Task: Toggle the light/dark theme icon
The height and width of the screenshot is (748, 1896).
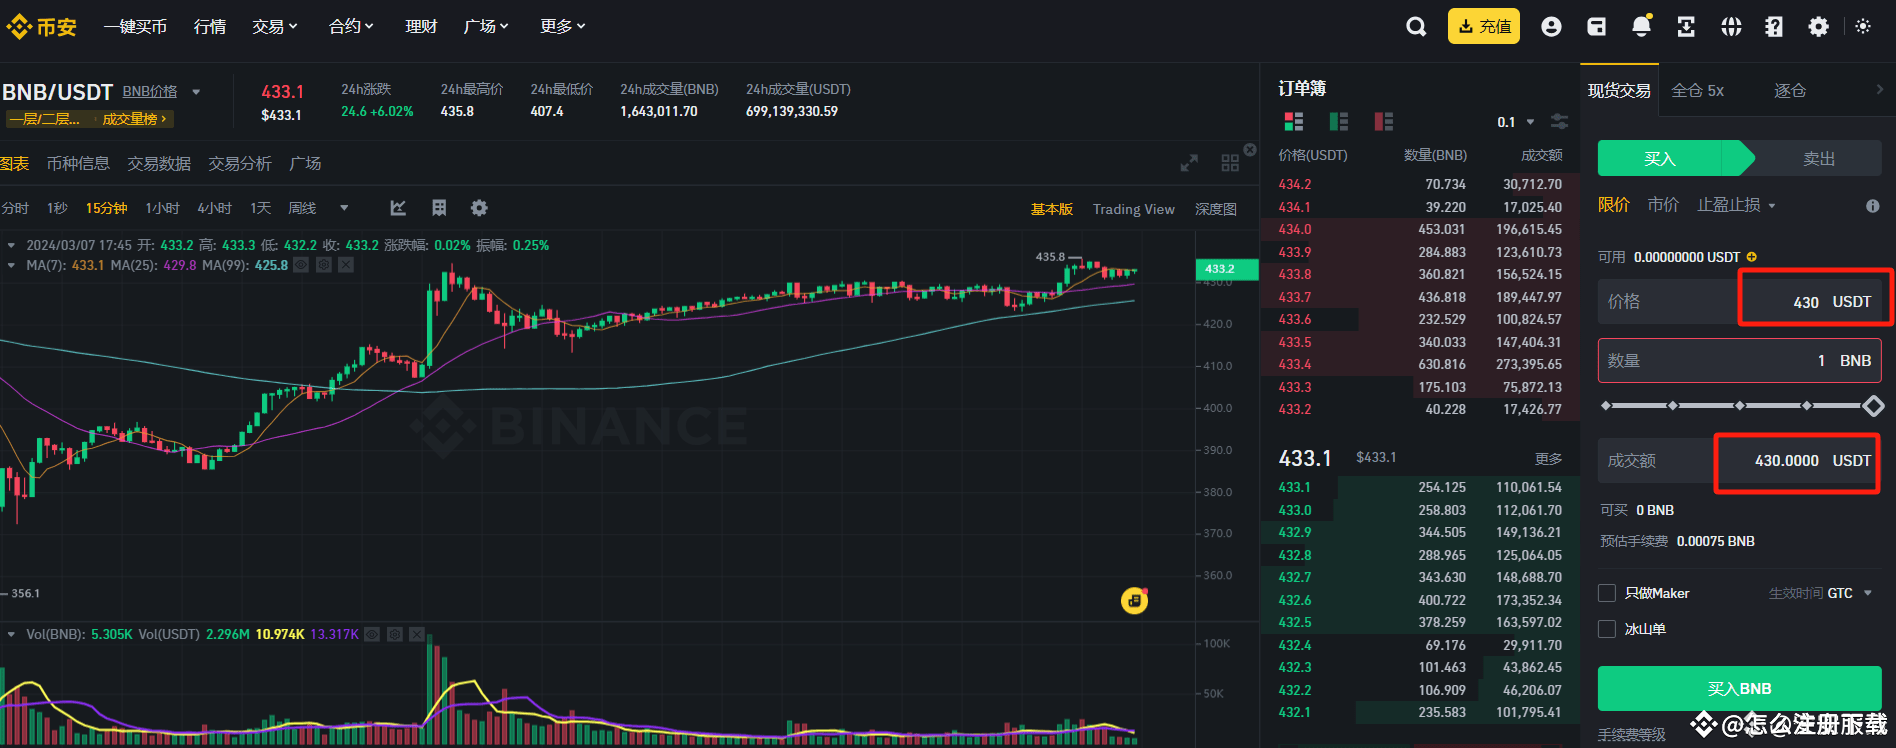Action: click(1863, 27)
